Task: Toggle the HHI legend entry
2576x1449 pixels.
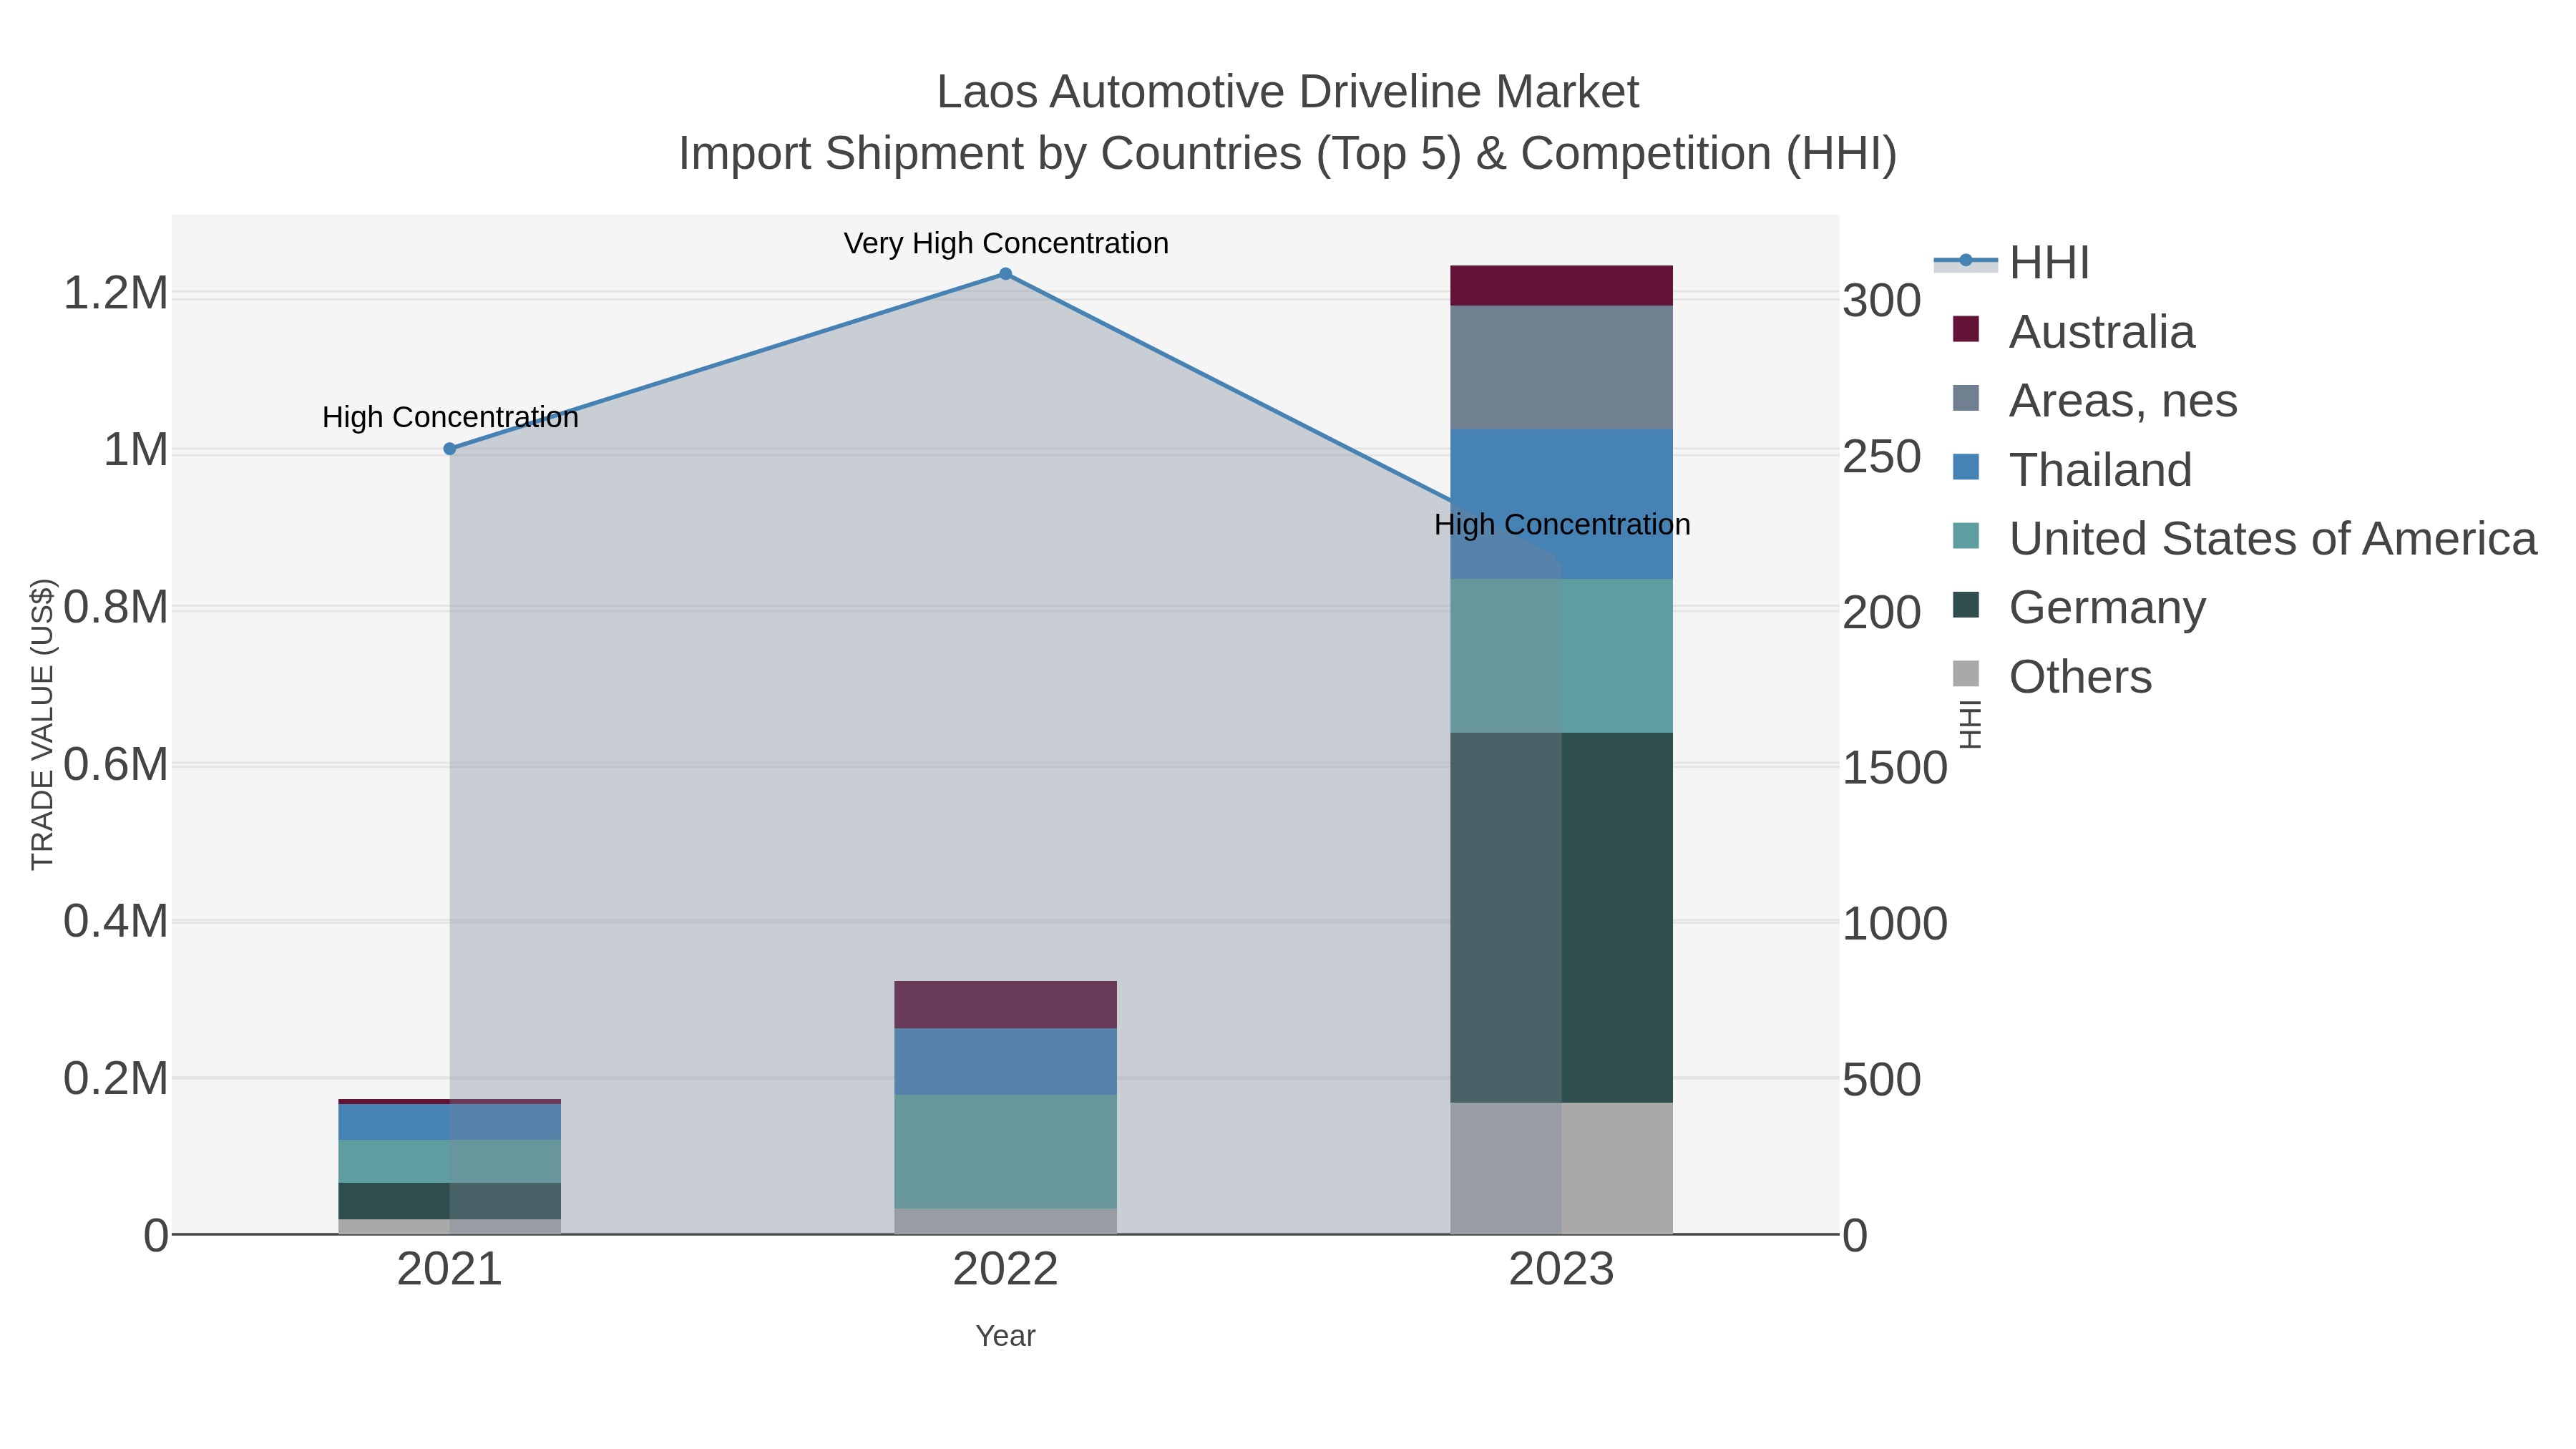Action: click(2012, 263)
